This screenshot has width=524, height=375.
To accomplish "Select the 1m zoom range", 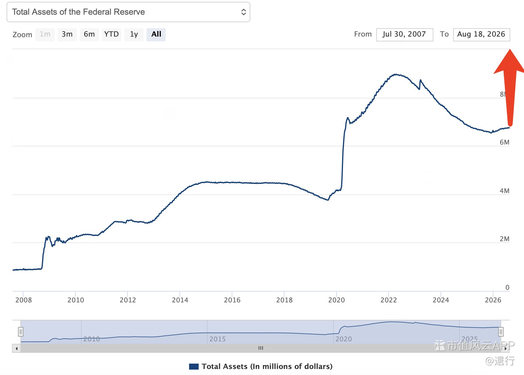I will 45,34.
